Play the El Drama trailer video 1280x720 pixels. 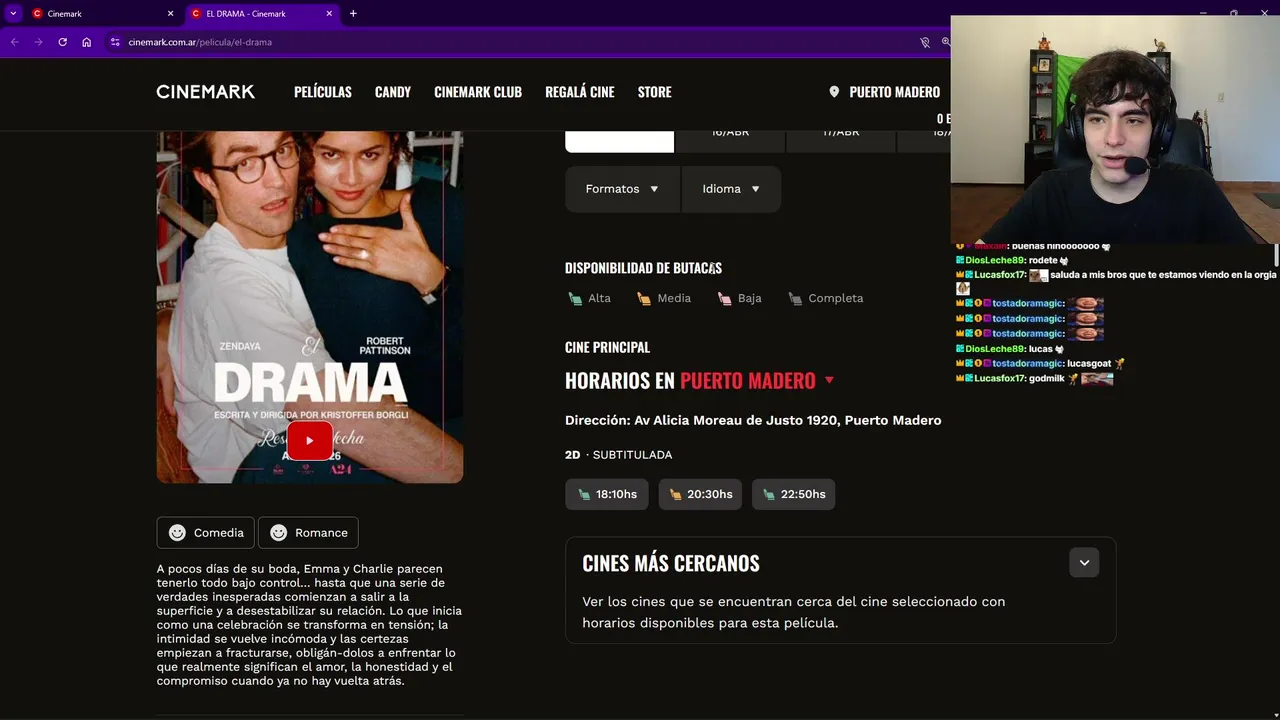pyautogui.click(x=309, y=441)
